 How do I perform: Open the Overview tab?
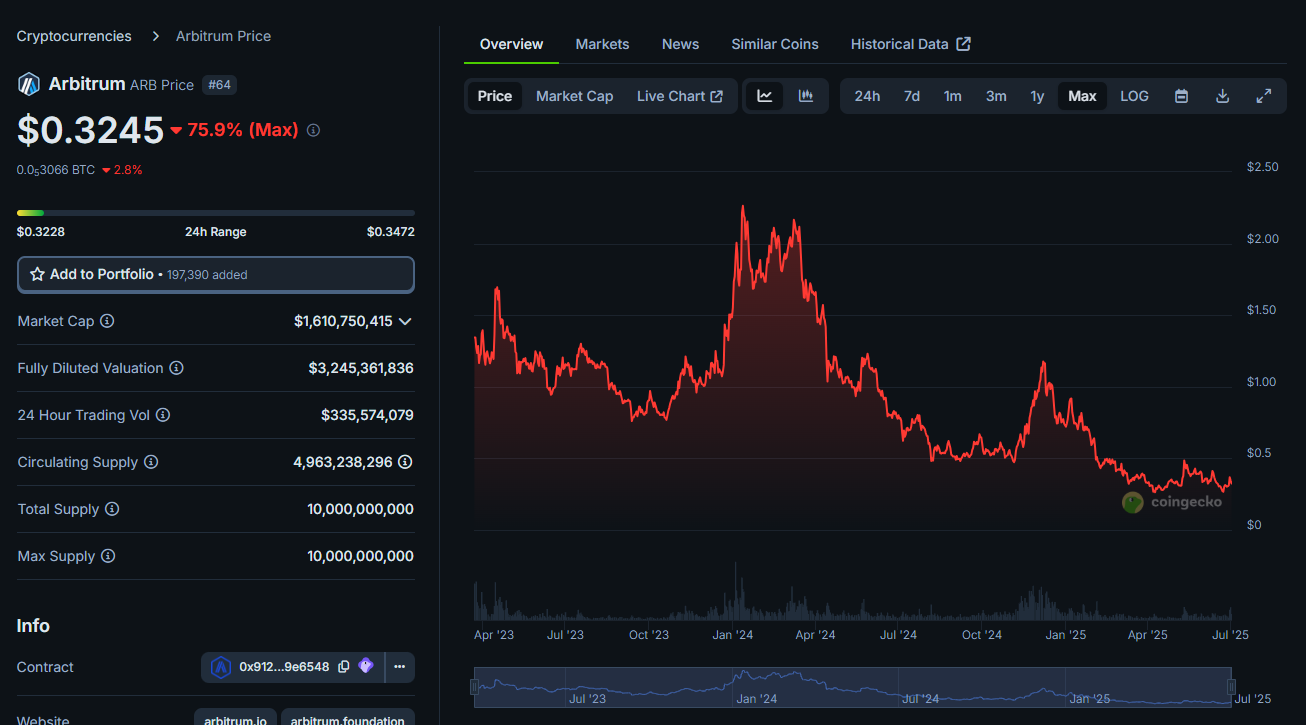coord(512,44)
